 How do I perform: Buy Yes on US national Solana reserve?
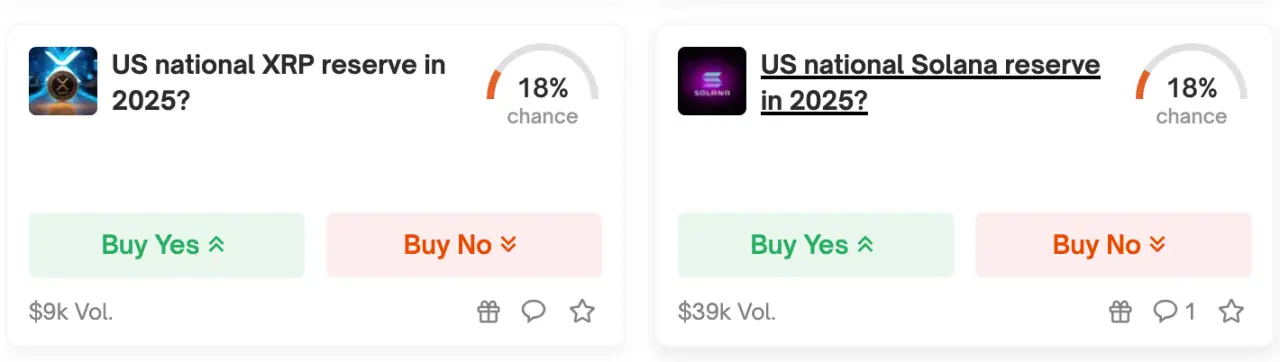tap(815, 245)
